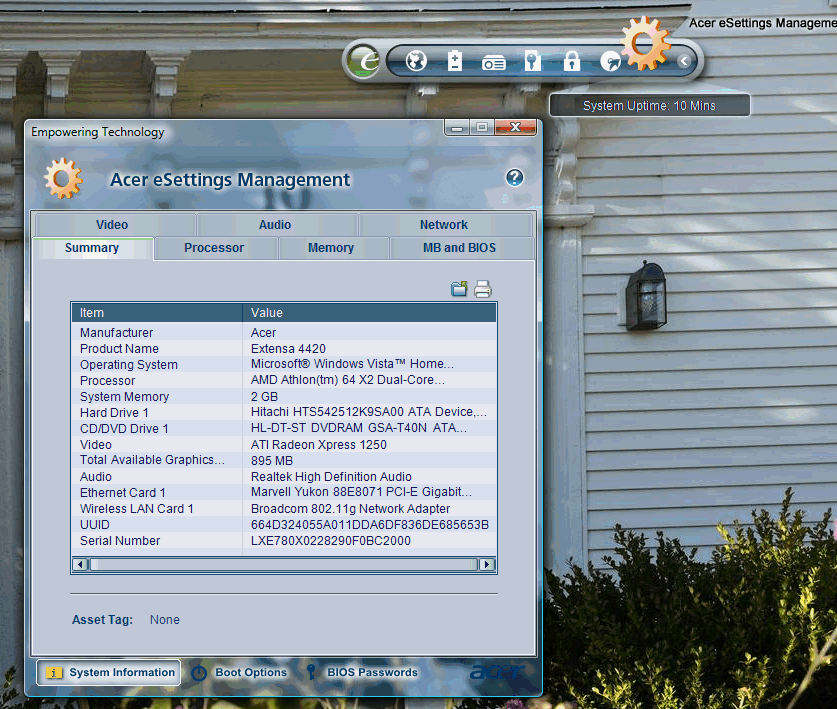This screenshot has height=709, width=837.
Task: Click the orange gear logo in window header
Action: [x=64, y=178]
